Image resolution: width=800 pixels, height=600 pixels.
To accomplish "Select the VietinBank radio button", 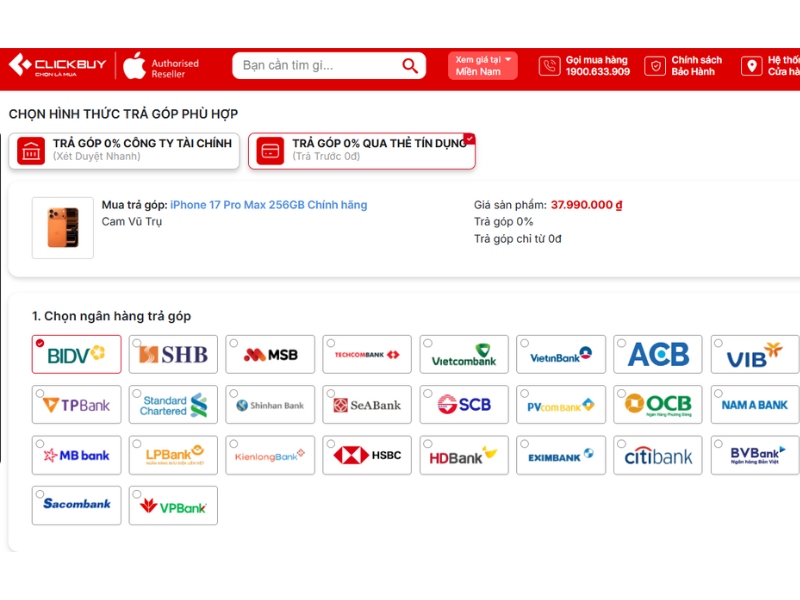I will pos(524,343).
